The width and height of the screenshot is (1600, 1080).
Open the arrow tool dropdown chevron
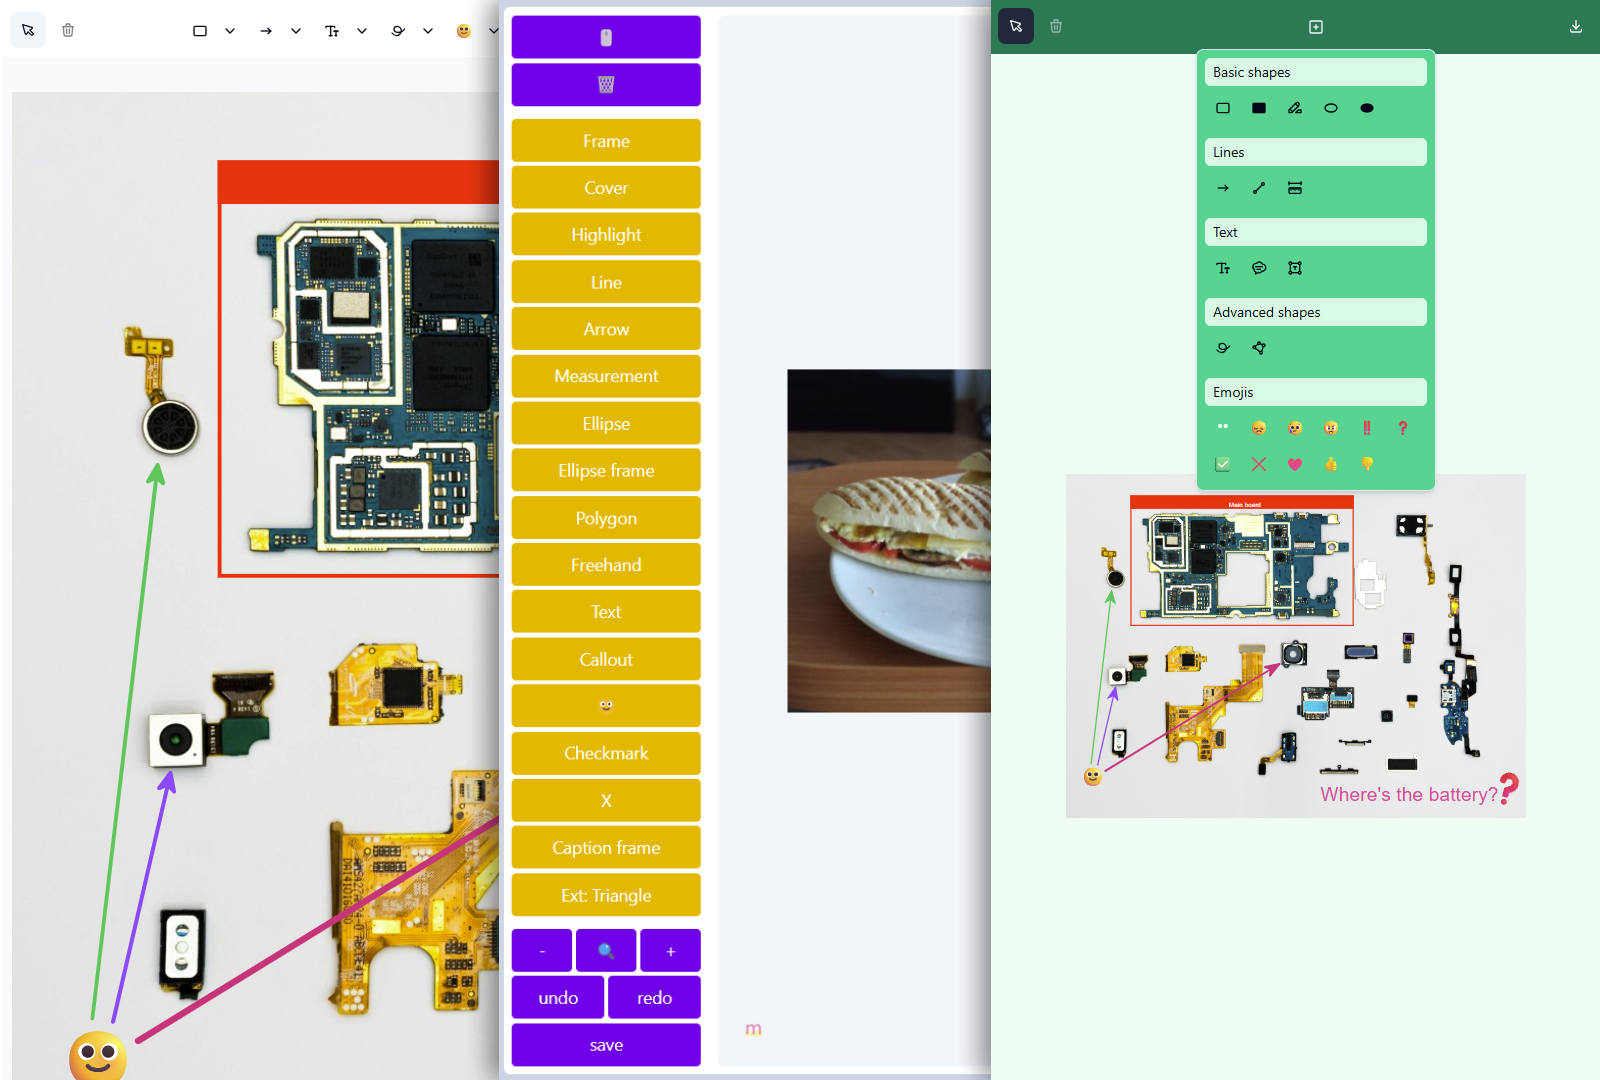296,31
